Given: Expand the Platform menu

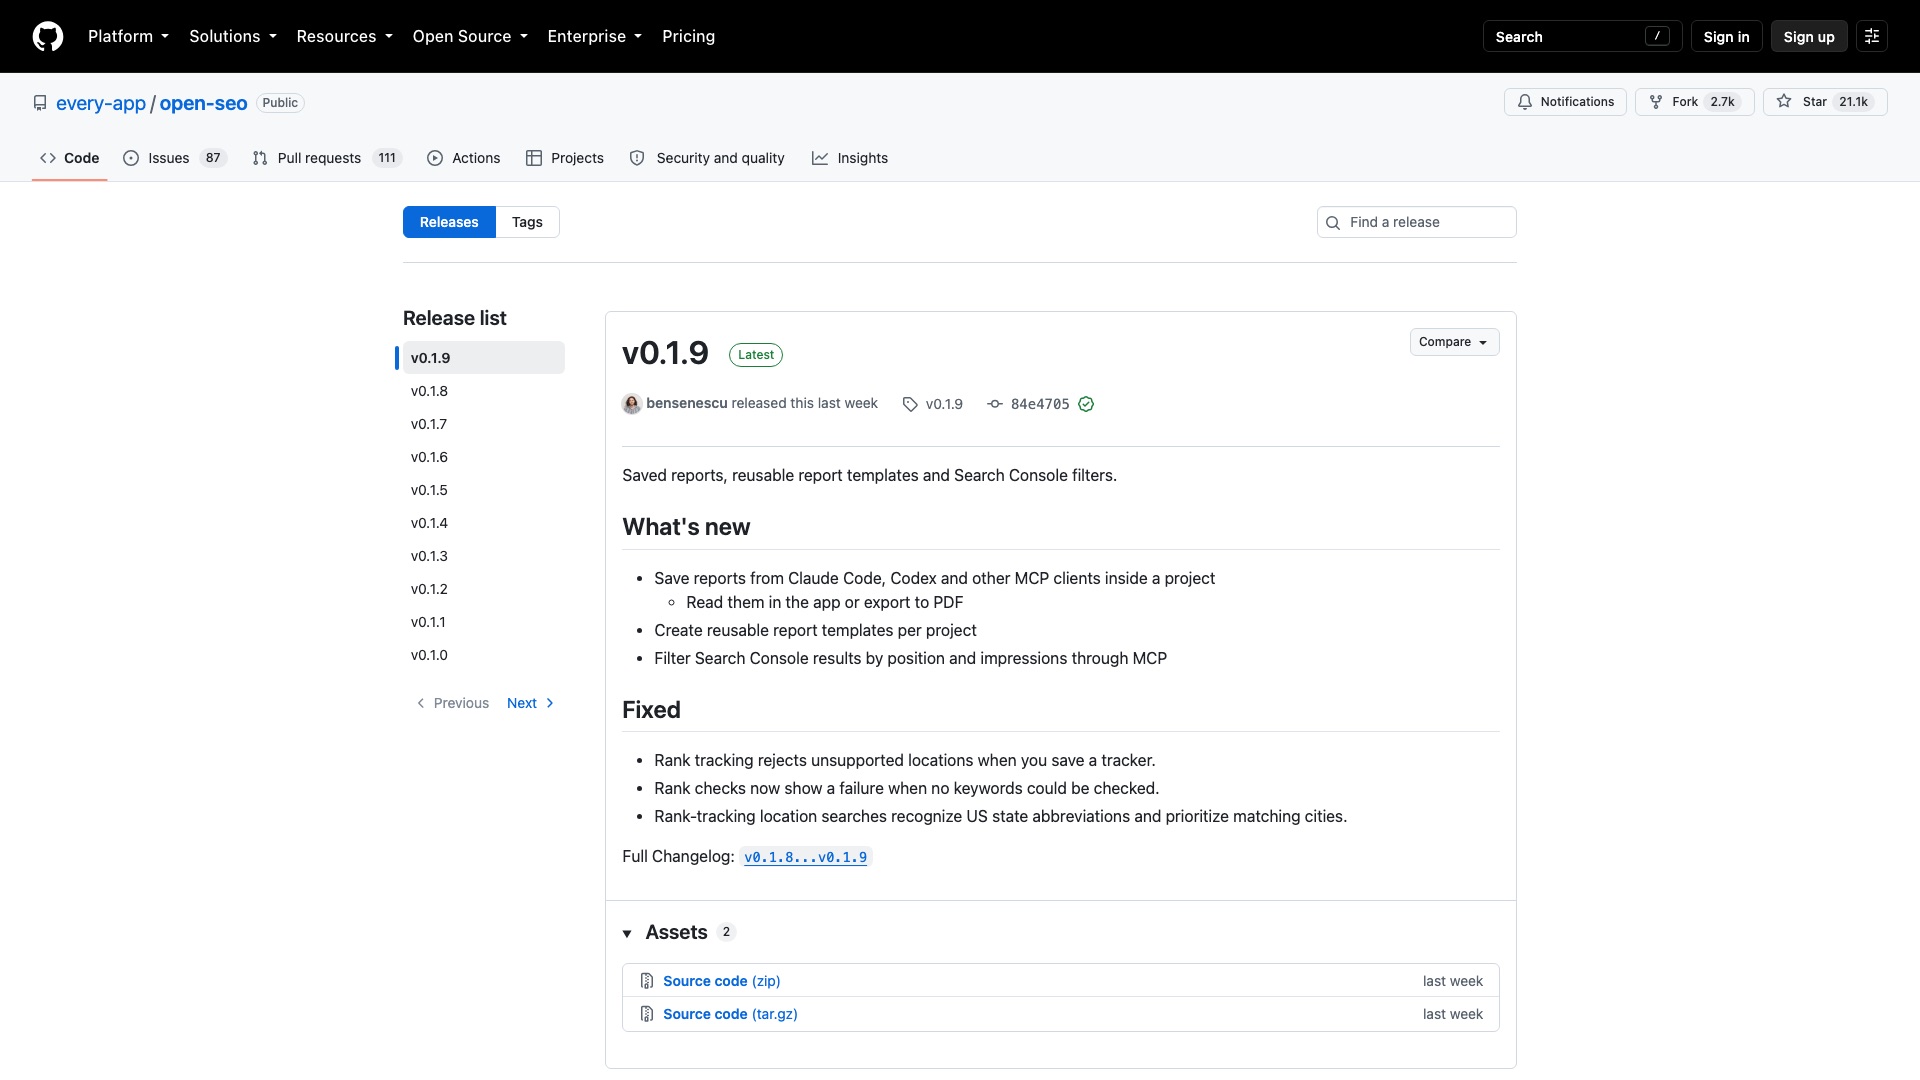Looking at the screenshot, I should [128, 36].
